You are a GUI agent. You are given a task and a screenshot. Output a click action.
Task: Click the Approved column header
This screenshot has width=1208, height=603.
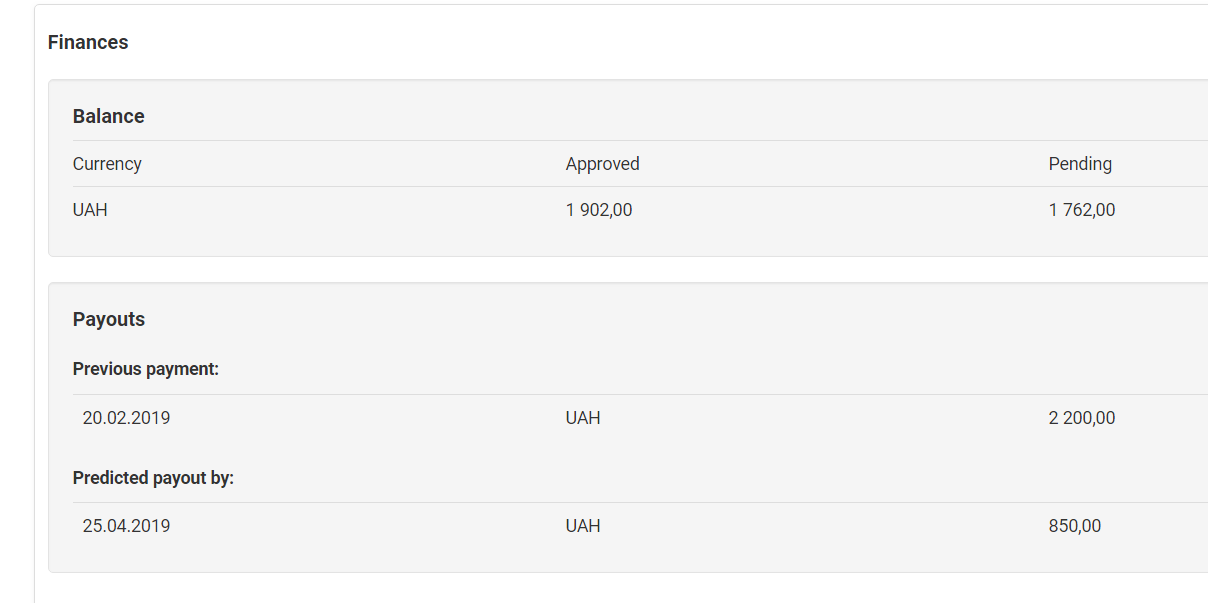(602, 164)
